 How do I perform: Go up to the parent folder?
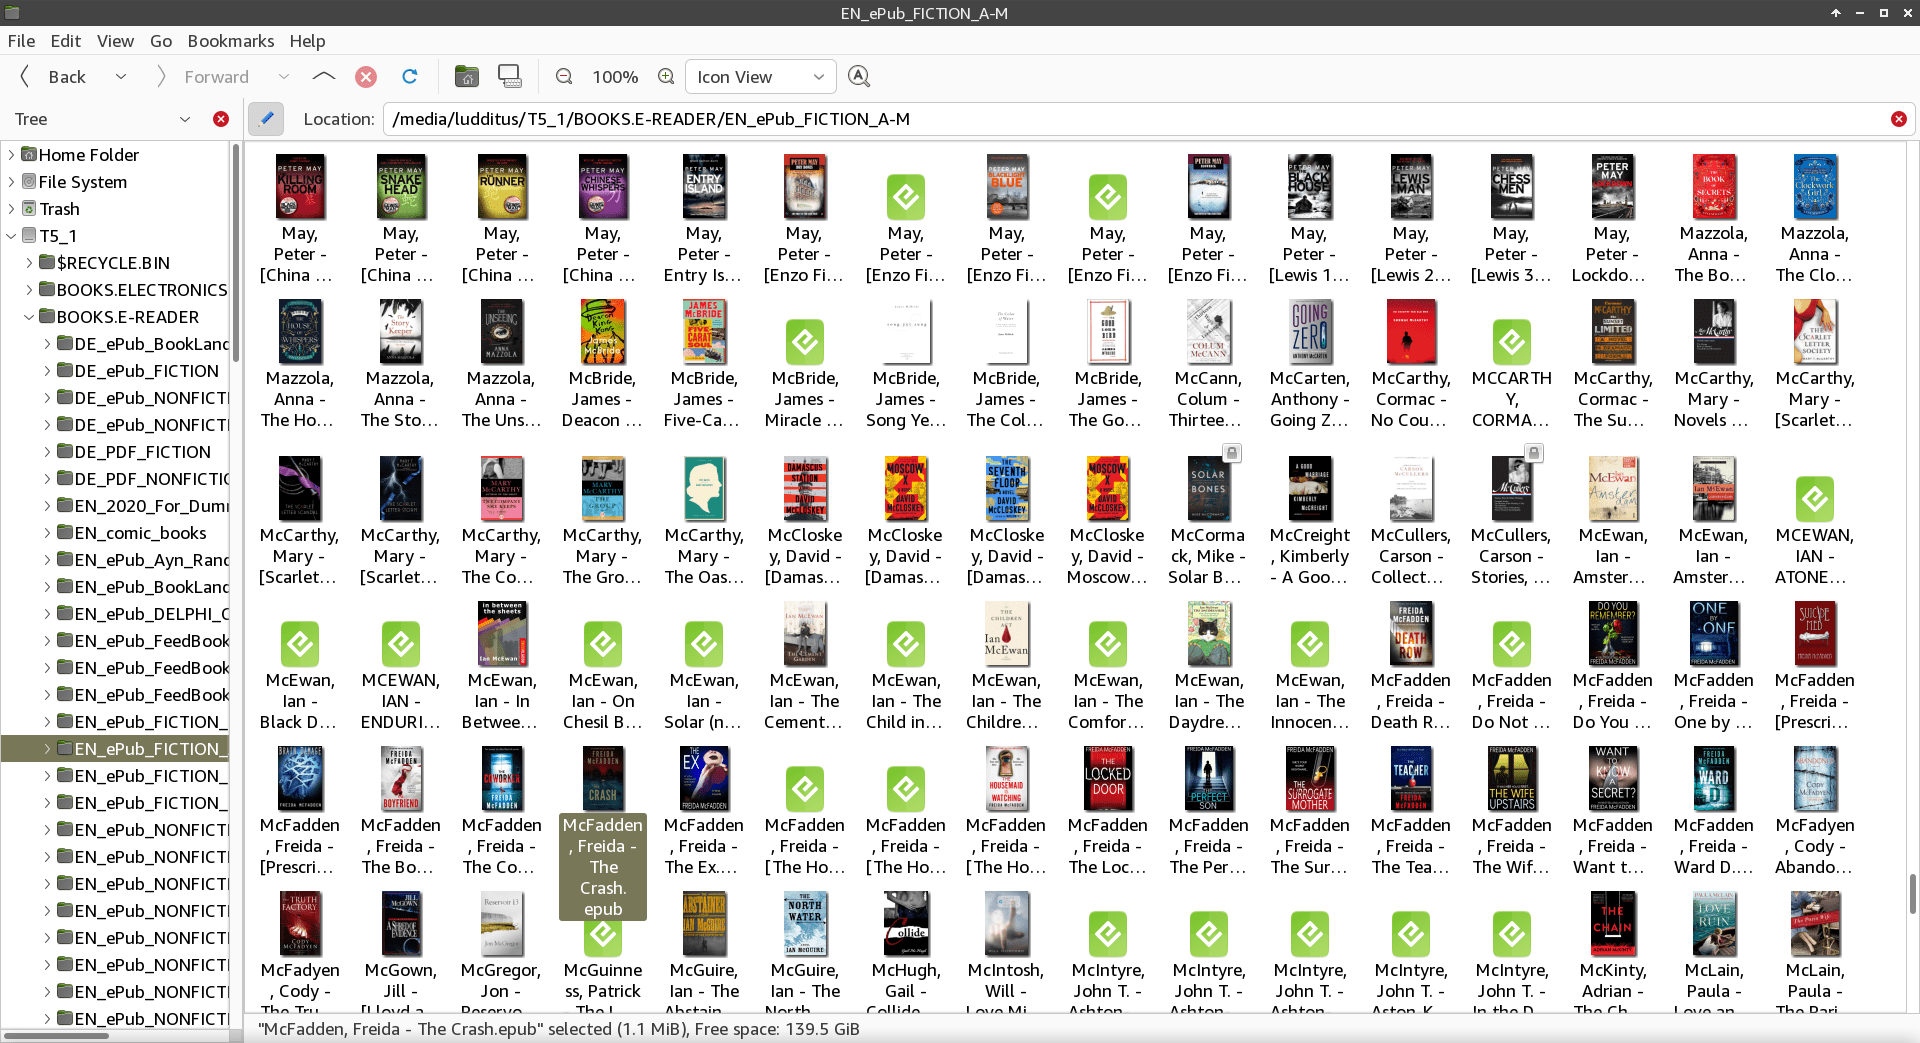323,77
